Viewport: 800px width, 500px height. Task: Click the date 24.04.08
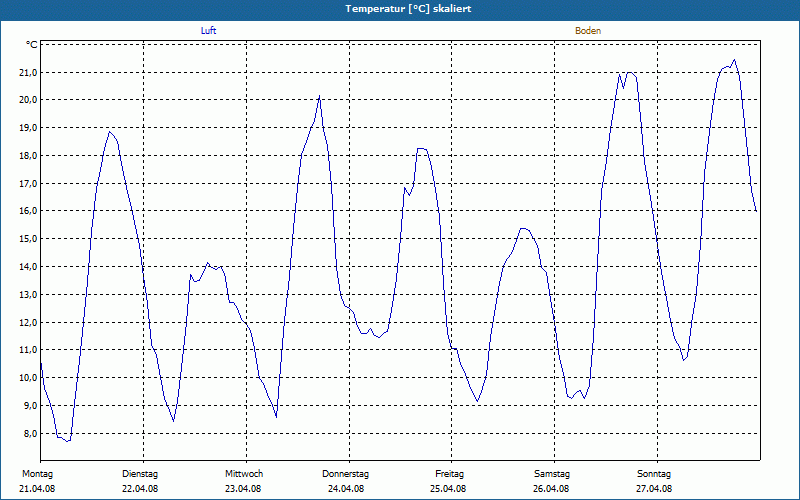coord(346,489)
